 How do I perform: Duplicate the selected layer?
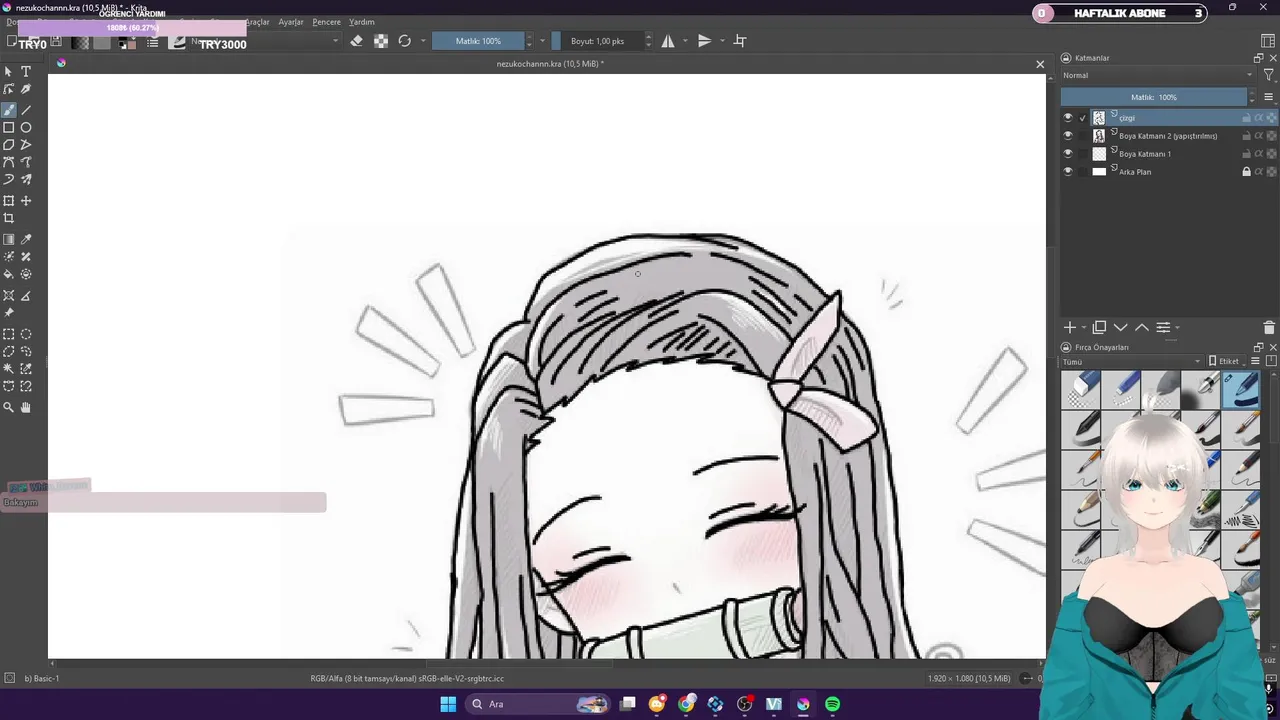point(1099,328)
